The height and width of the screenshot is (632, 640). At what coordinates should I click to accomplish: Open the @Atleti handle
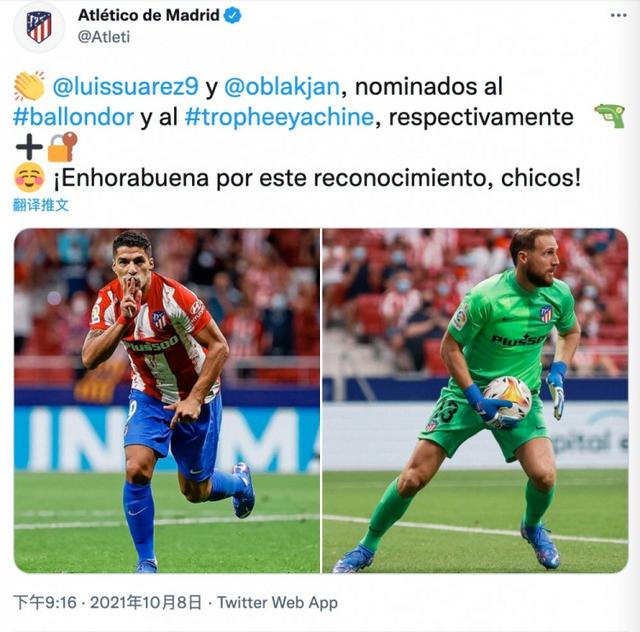tap(104, 37)
